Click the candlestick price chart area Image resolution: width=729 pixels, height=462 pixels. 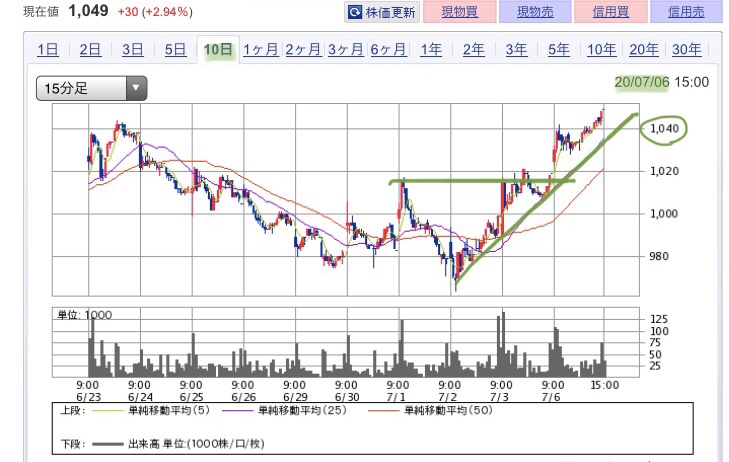click(x=346, y=200)
